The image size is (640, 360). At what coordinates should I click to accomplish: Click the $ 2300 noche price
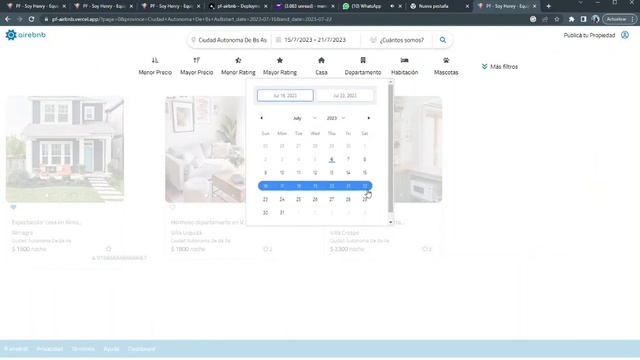coord(347,249)
